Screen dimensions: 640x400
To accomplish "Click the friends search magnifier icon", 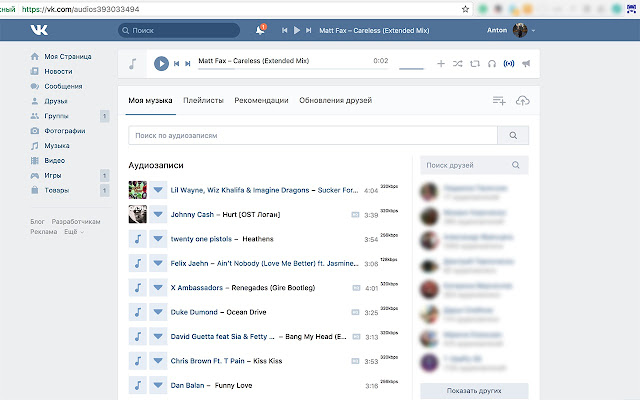I will coord(516,165).
